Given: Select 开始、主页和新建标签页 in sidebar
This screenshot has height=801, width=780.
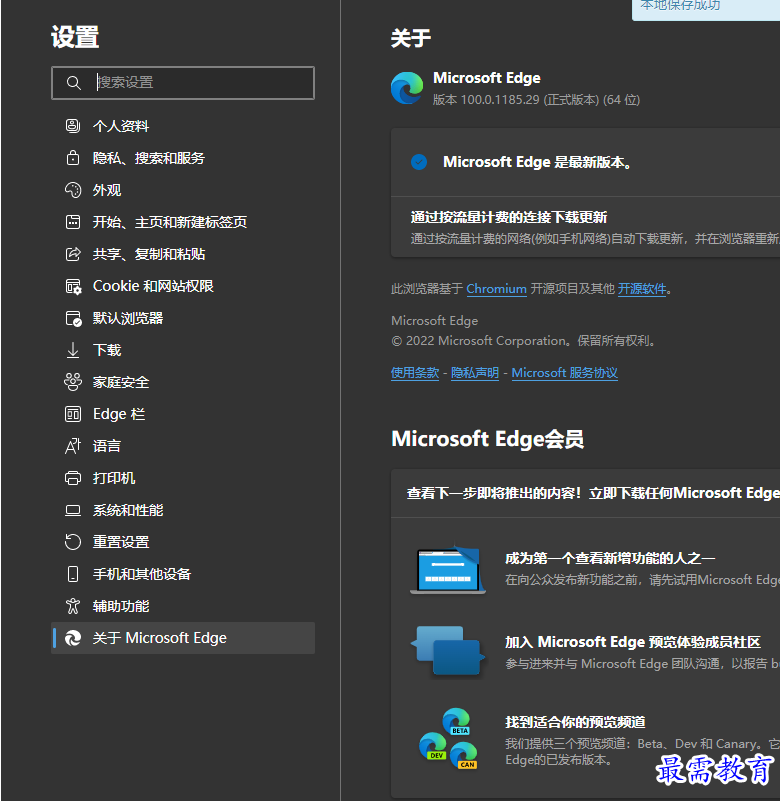Looking at the screenshot, I should [183, 222].
